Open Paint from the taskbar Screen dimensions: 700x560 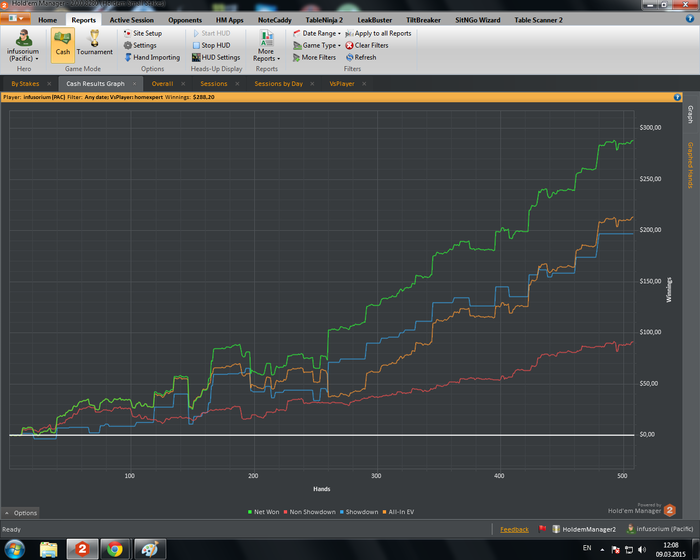[150, 549]
